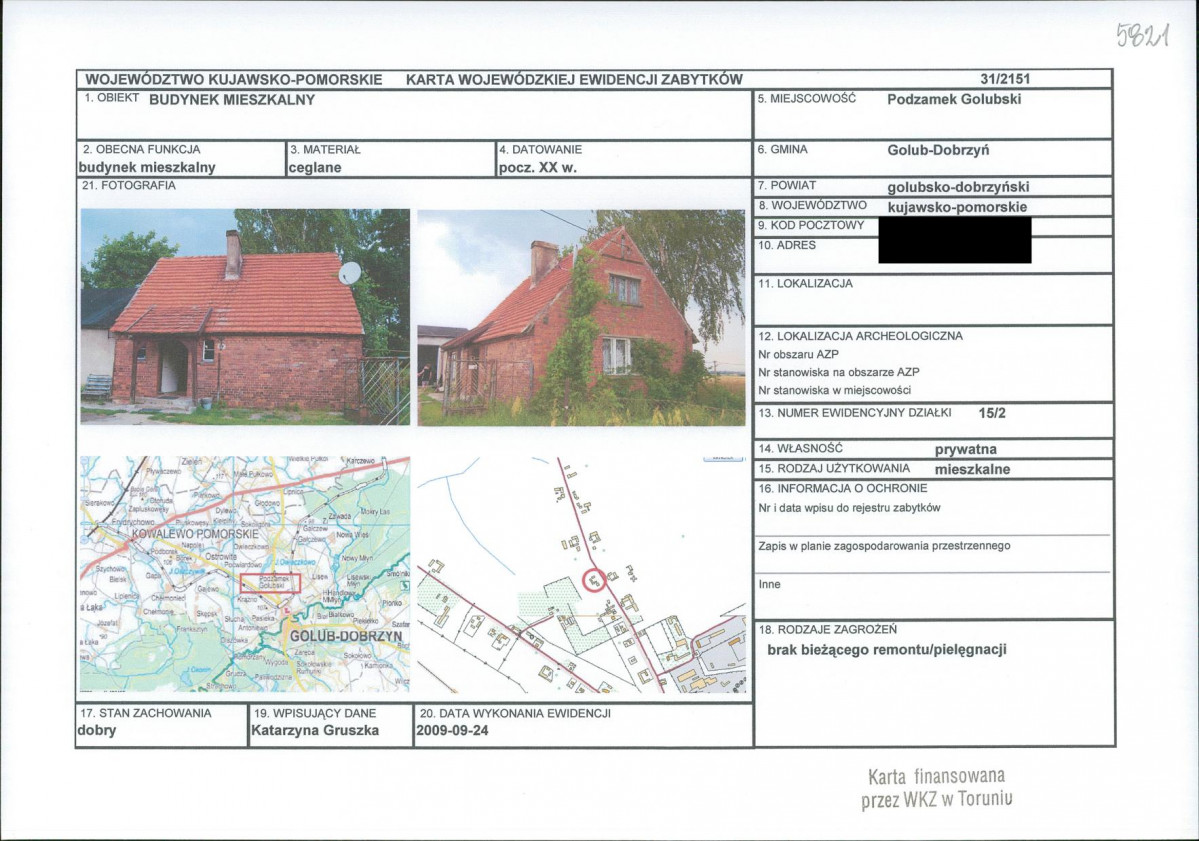Click the label "7. POWIAT"
Image resolution: width=1199 pixels, height=841 pixels.
(787, 186)
